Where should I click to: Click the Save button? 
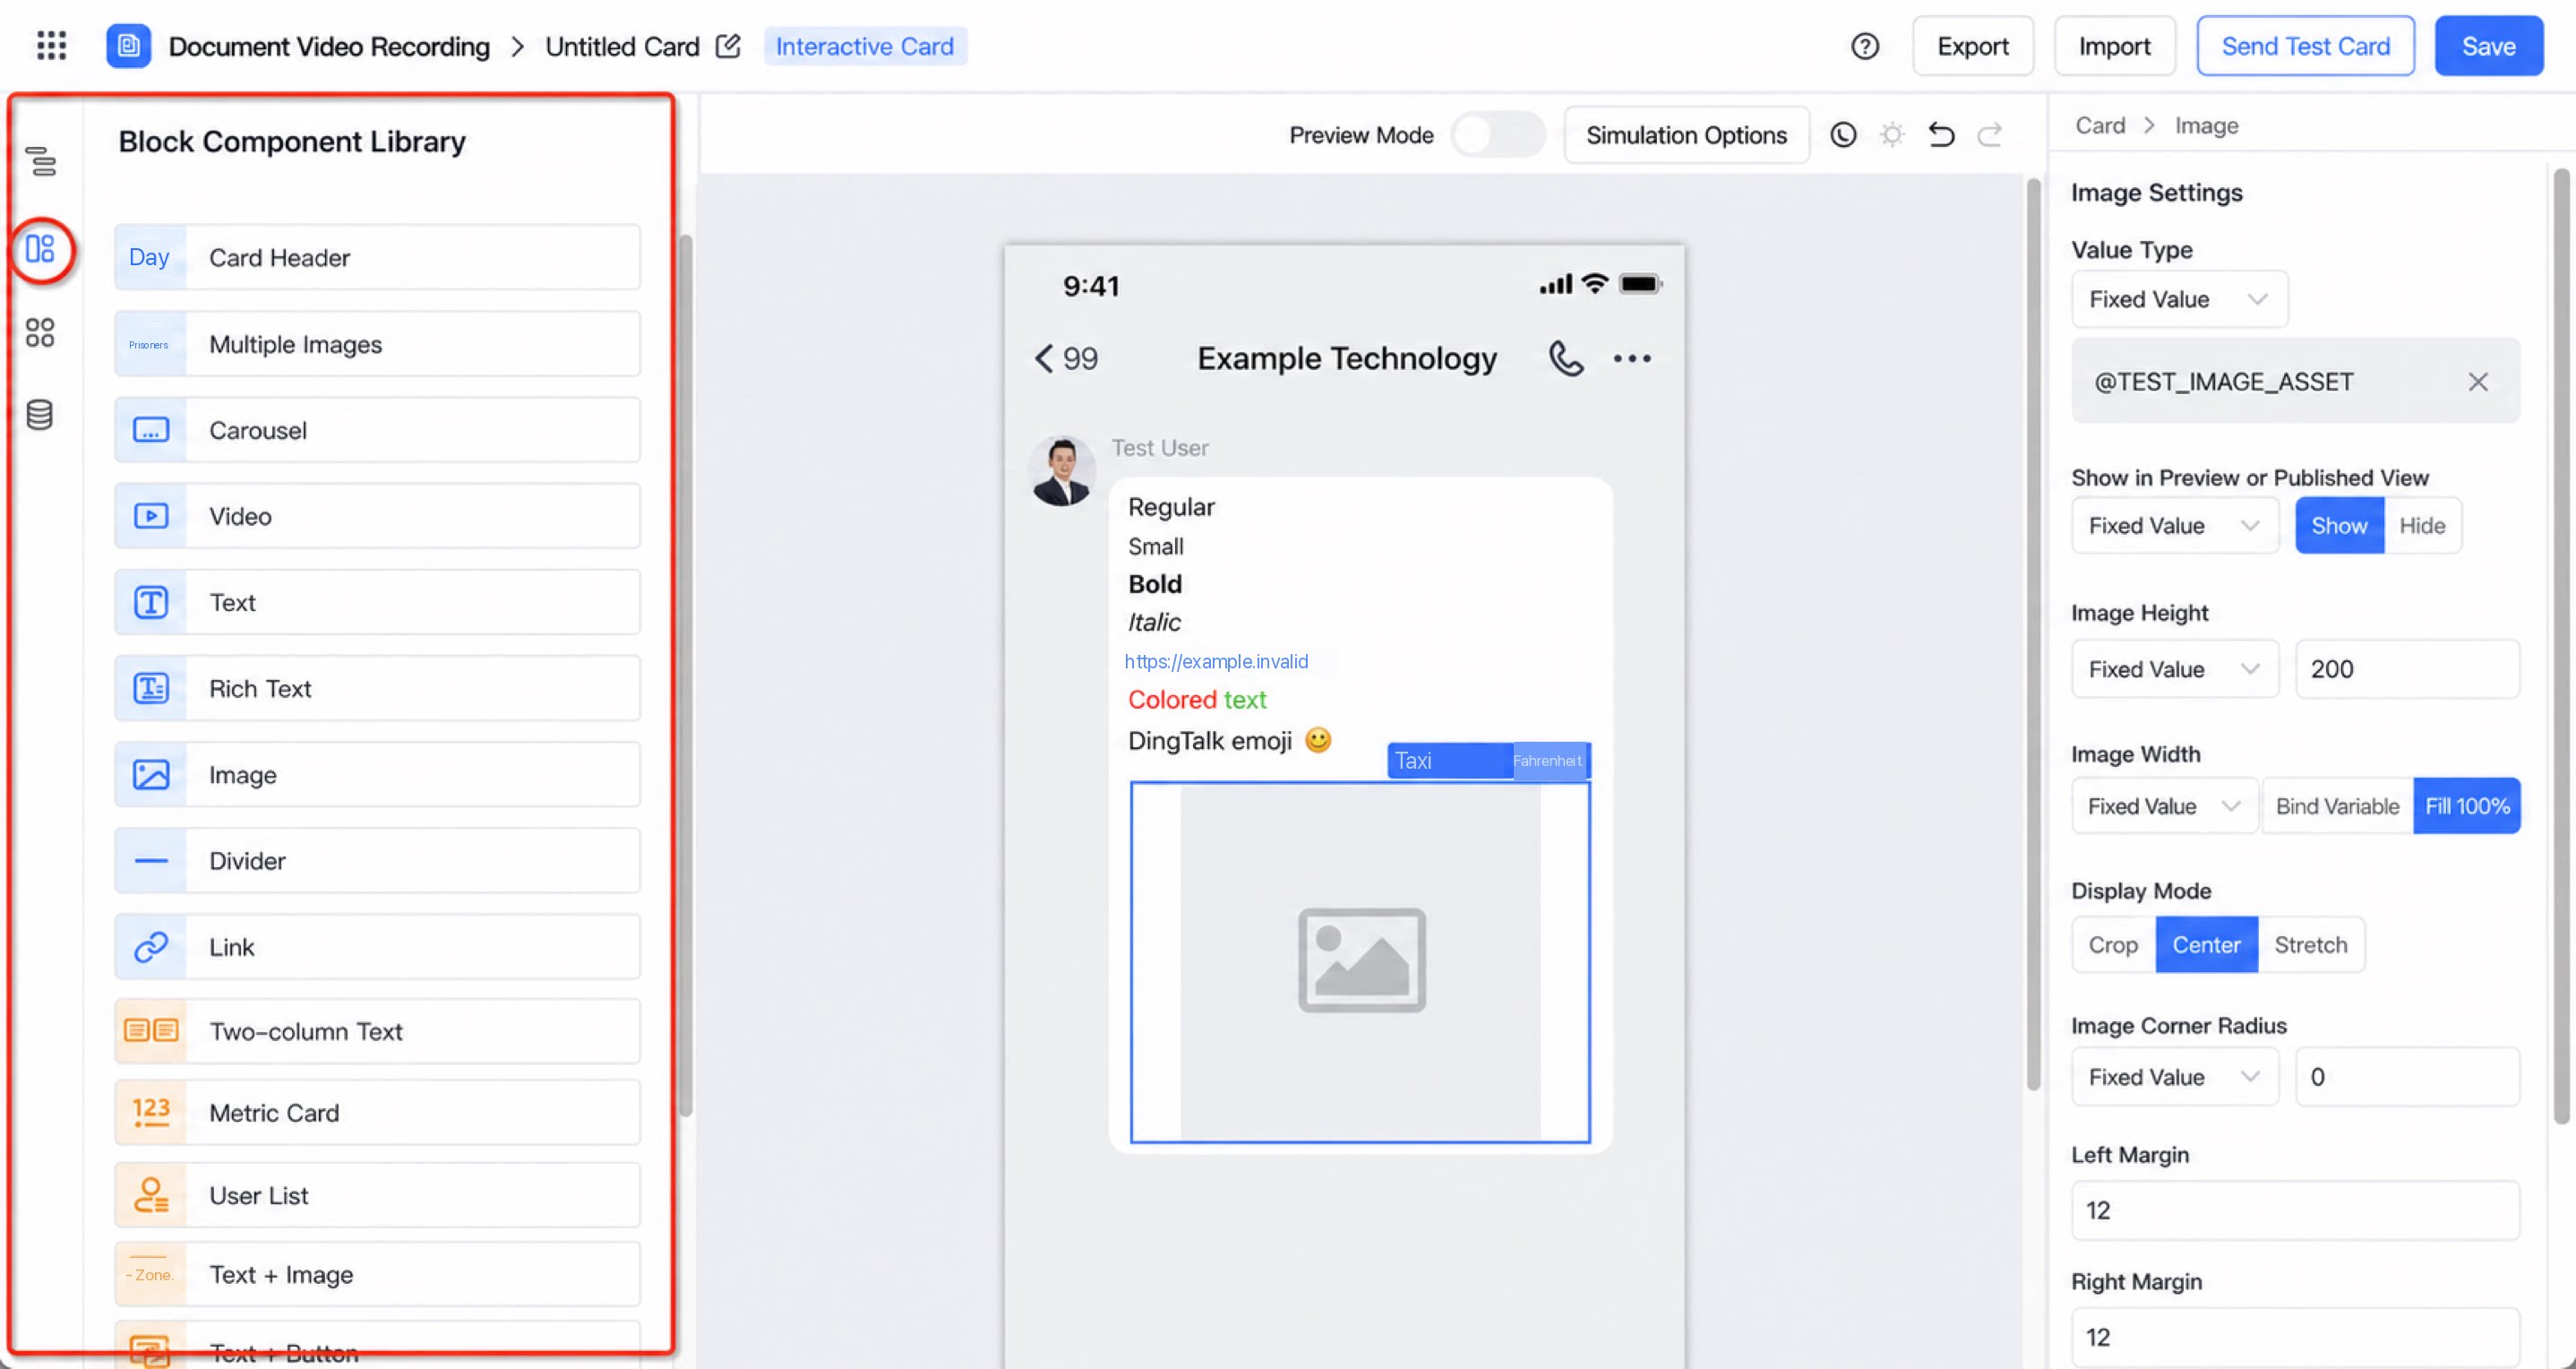tap(2488, 46)
